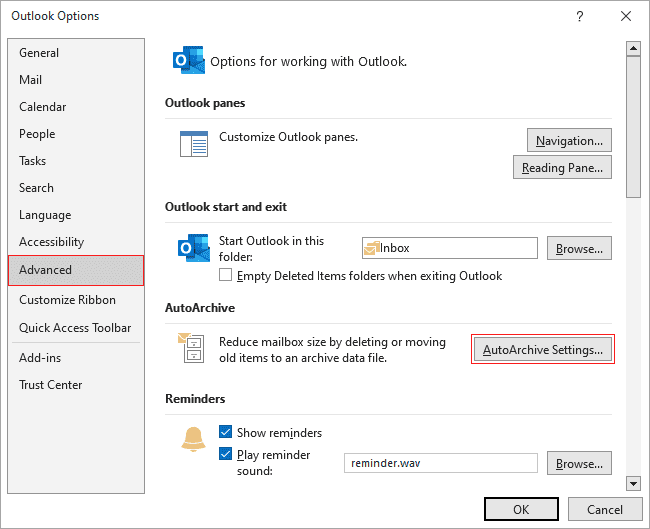
Task: Switch to Calendar options
Action: coord(76,107)
